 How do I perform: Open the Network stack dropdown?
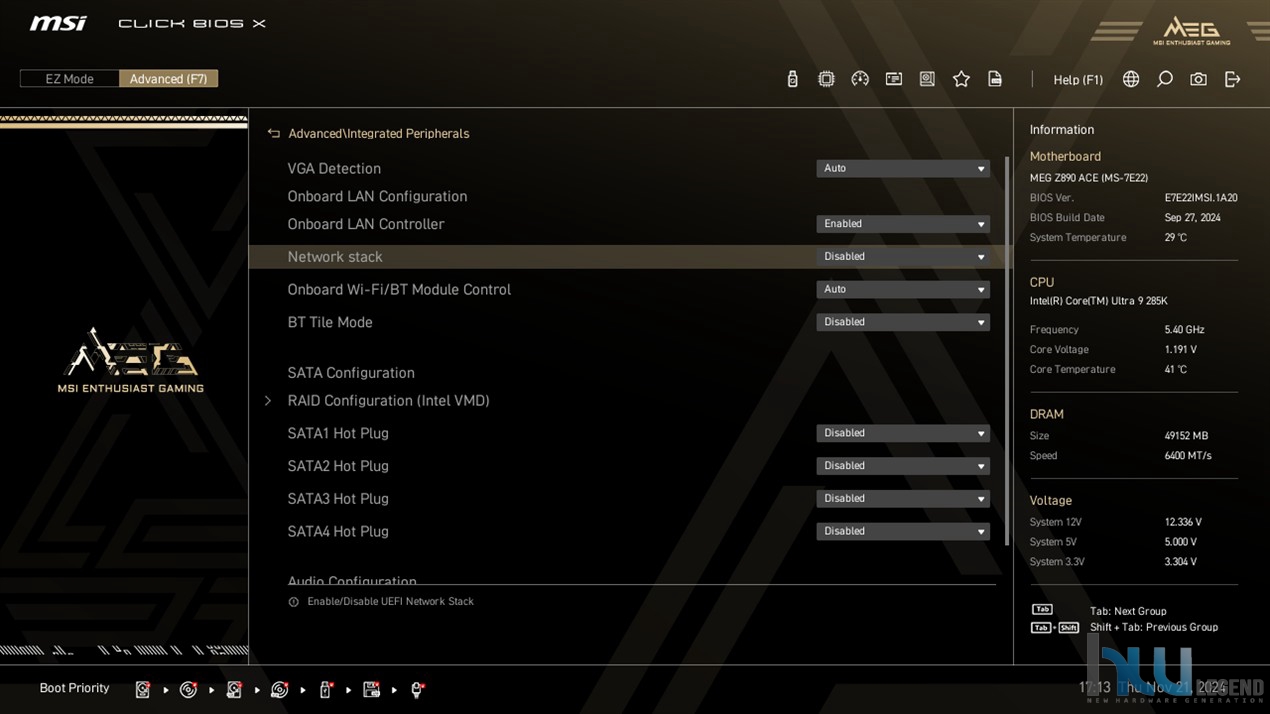tap(903, 257)
